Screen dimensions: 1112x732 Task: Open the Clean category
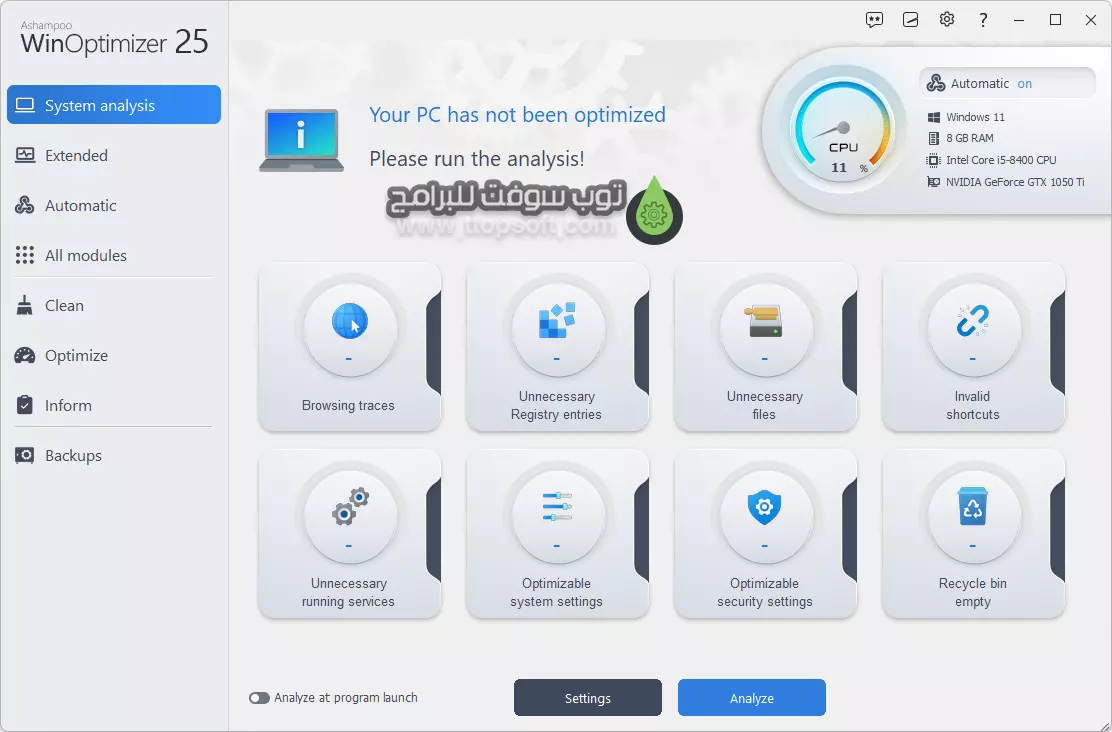(x=114, y=306)
